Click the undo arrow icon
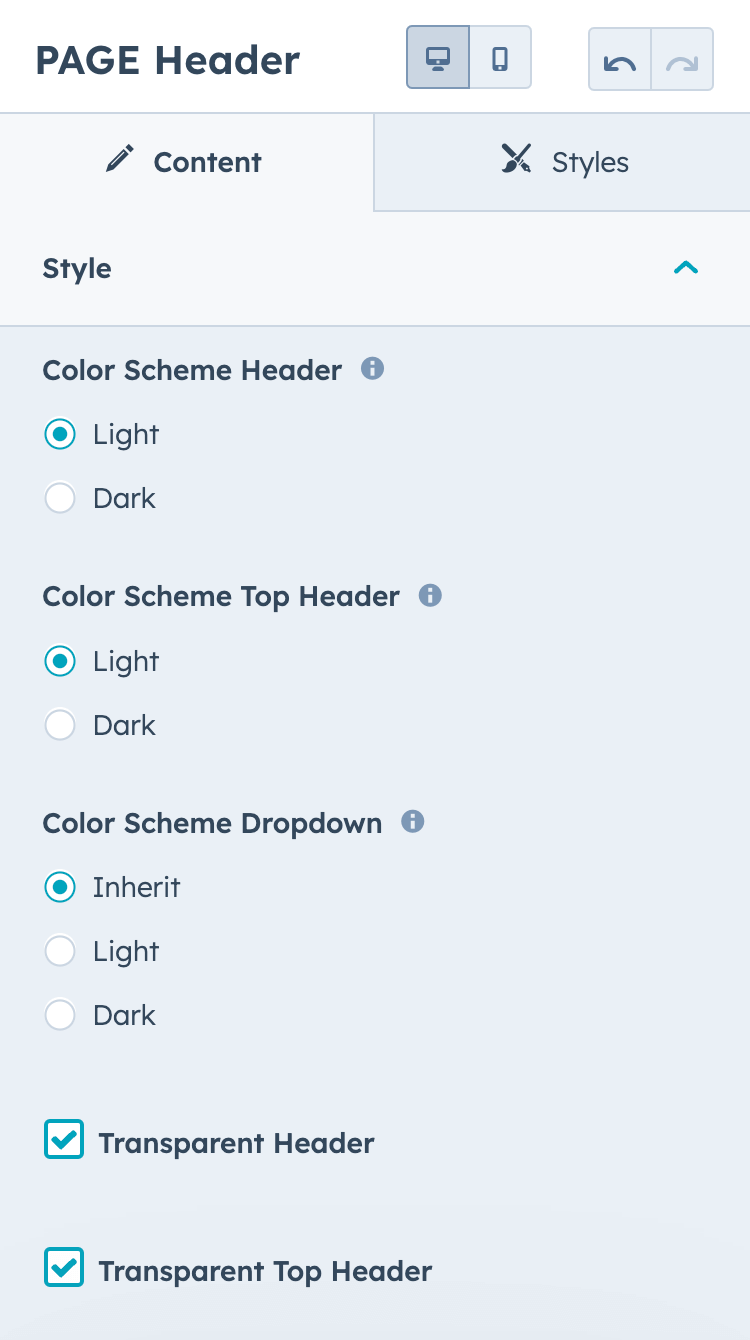 (x=620, y=61)
